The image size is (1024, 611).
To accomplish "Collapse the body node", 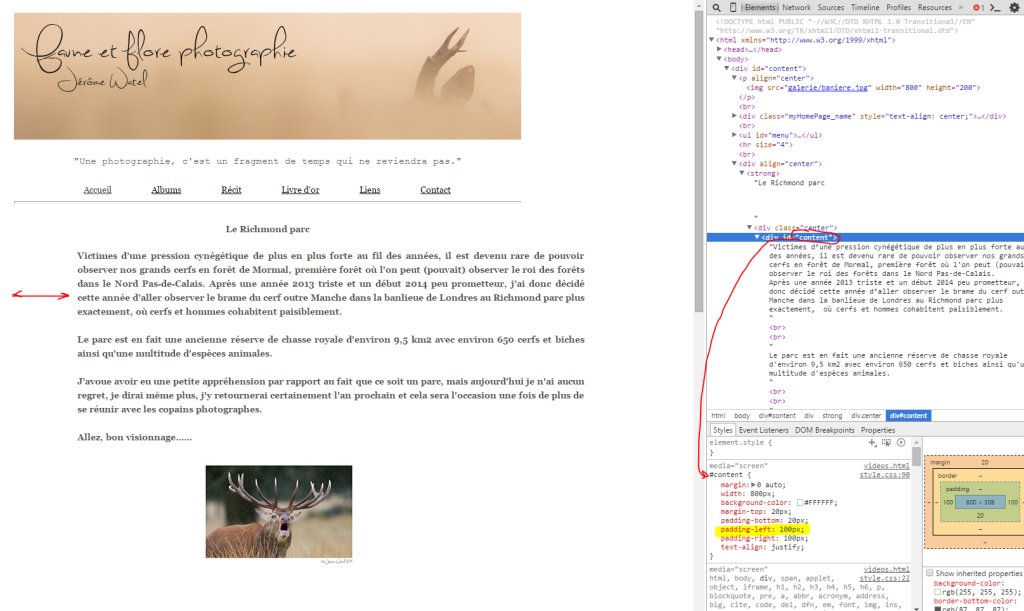I will [719, 59].
